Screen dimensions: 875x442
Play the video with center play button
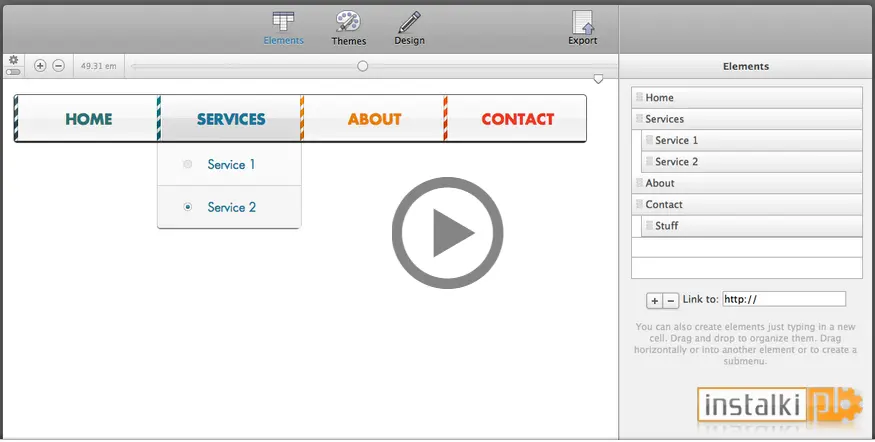448,233
